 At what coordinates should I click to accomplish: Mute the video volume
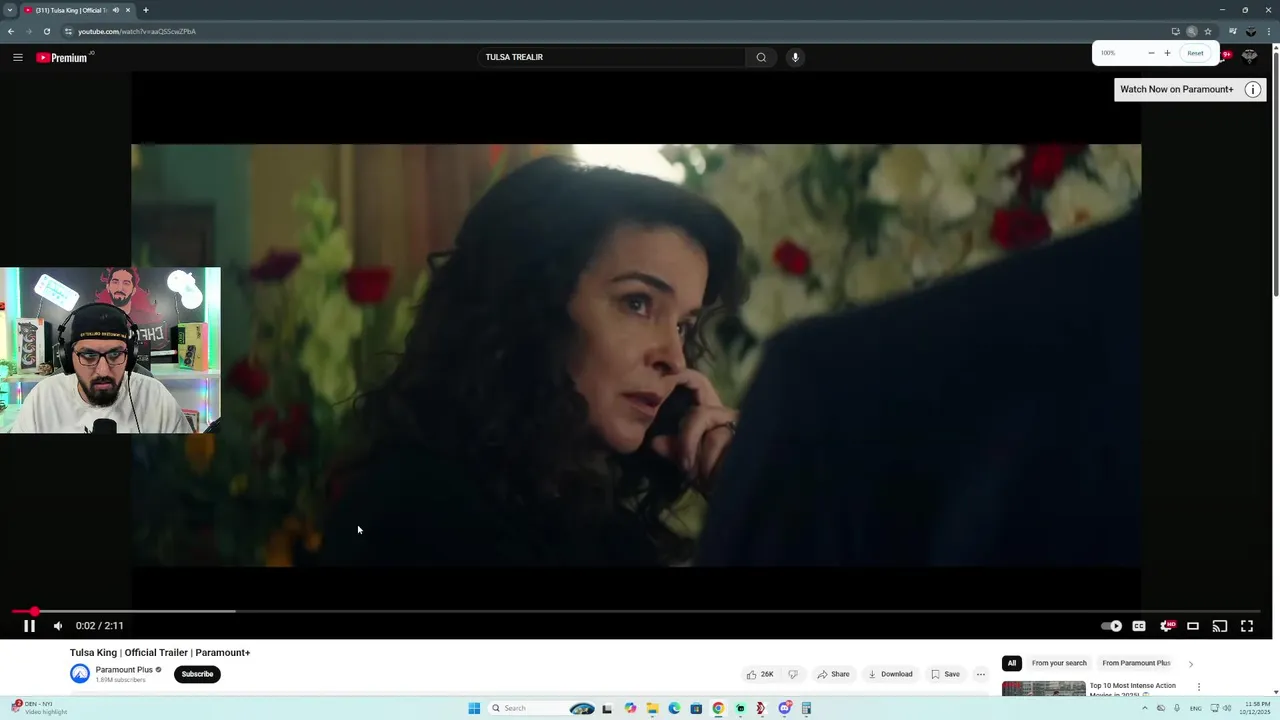(x=58, y=626)
